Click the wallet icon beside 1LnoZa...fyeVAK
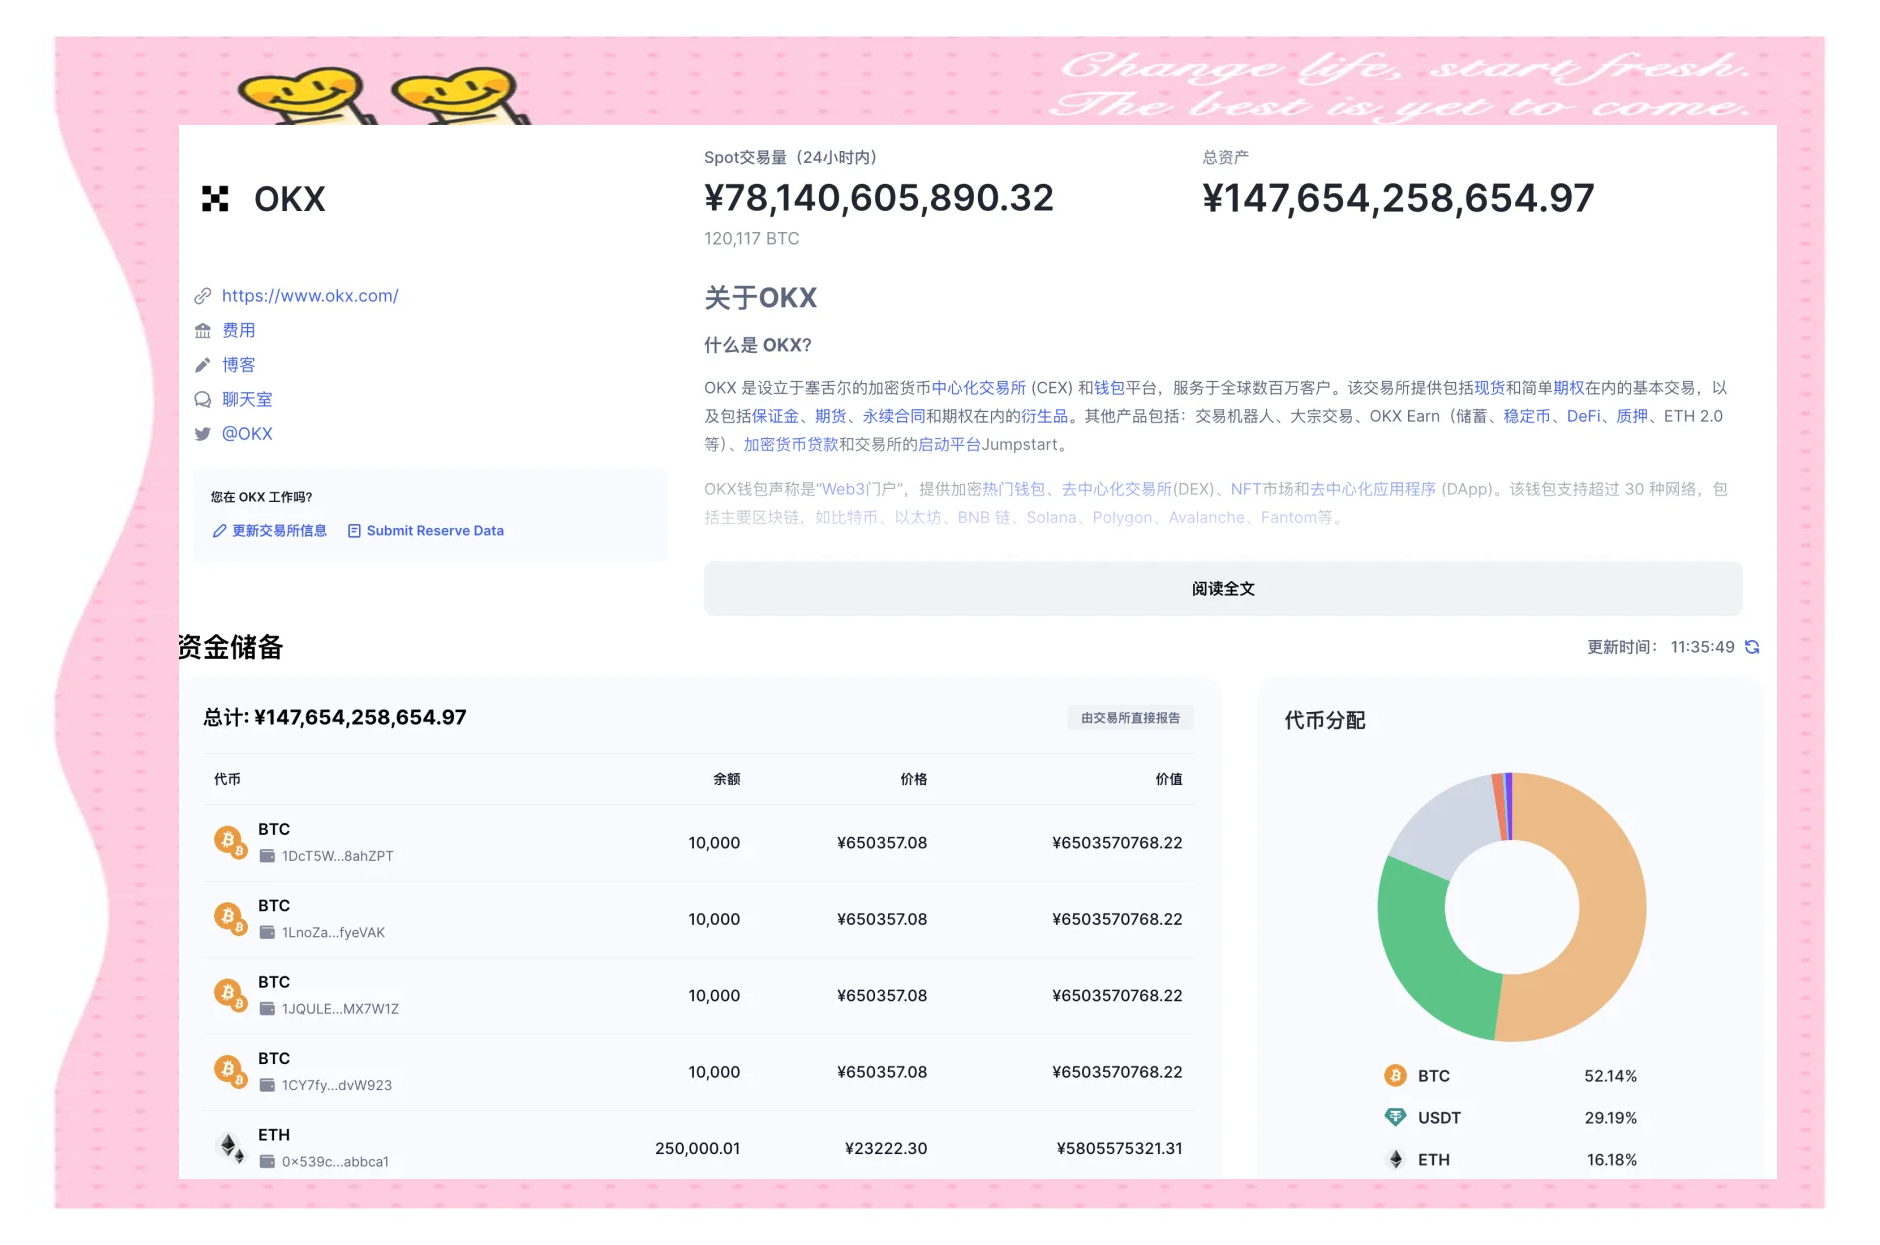Image resolution: width=1880 pixels, height=1245 pixels. coord(267,932)
